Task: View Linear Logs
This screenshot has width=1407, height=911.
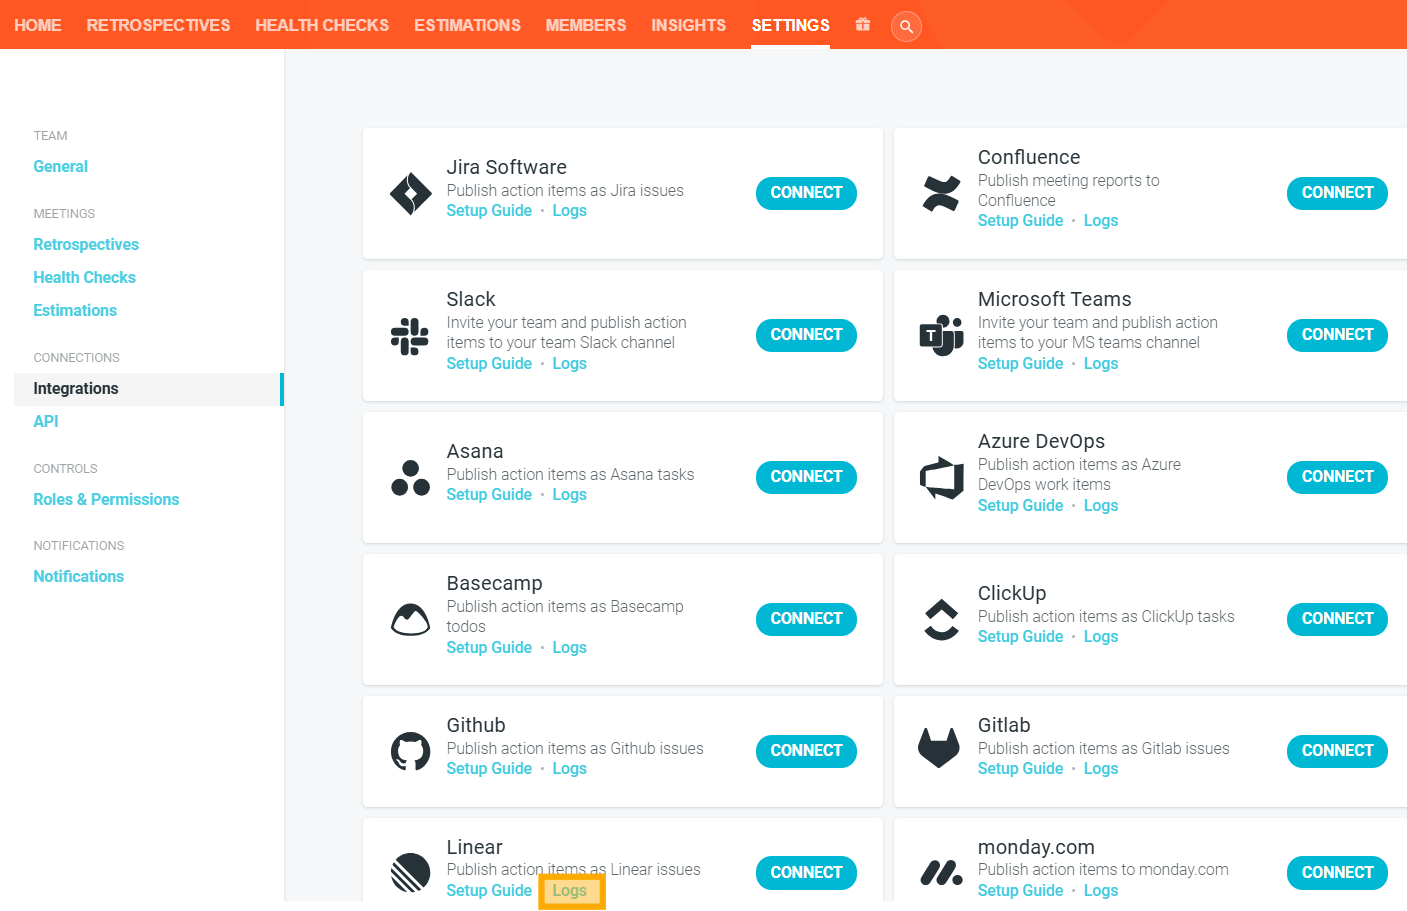Action: coord(569,891)
